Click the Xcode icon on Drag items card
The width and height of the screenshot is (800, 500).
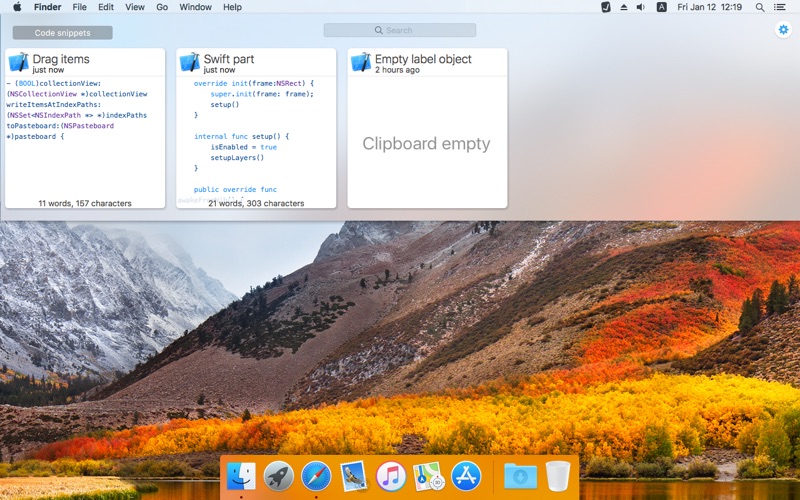click(18, 62)
